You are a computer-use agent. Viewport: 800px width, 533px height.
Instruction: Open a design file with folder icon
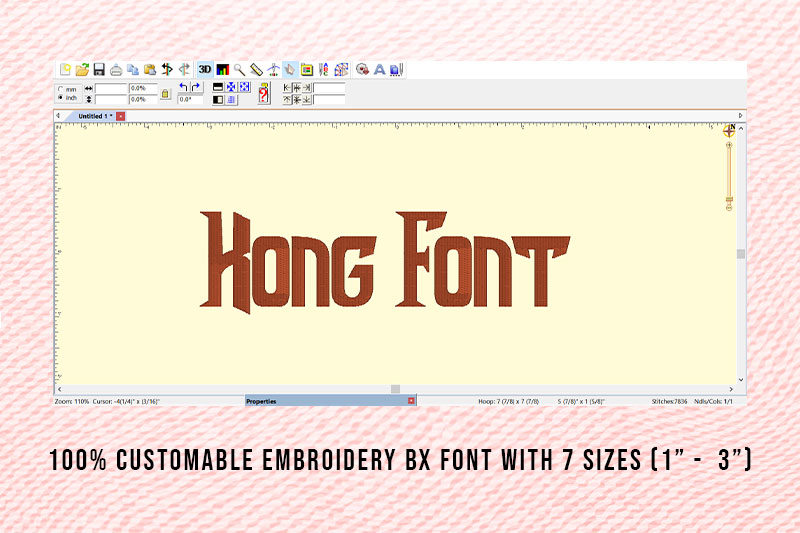pos(82,69)
